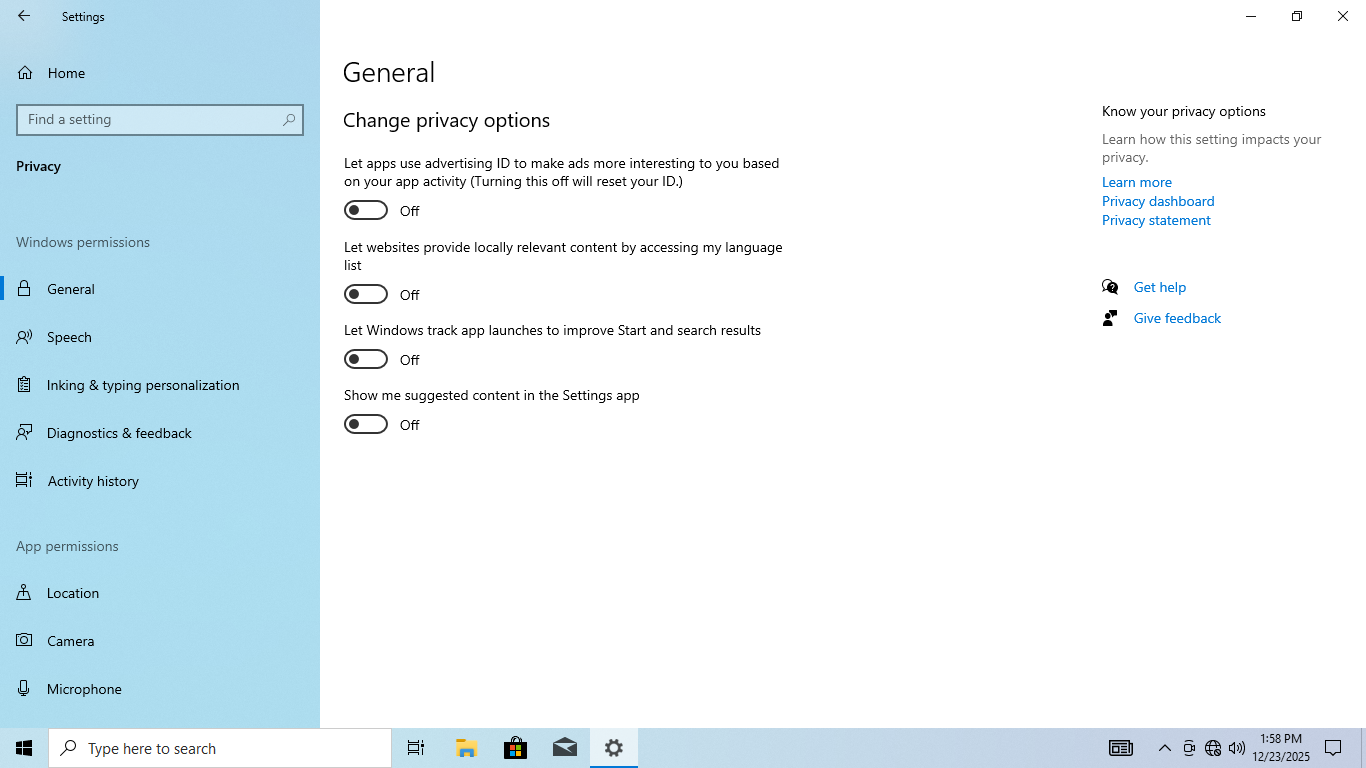Click the Microphone permissions icon
Screen dimensions: 1366x768
click(x=25, y=689)
